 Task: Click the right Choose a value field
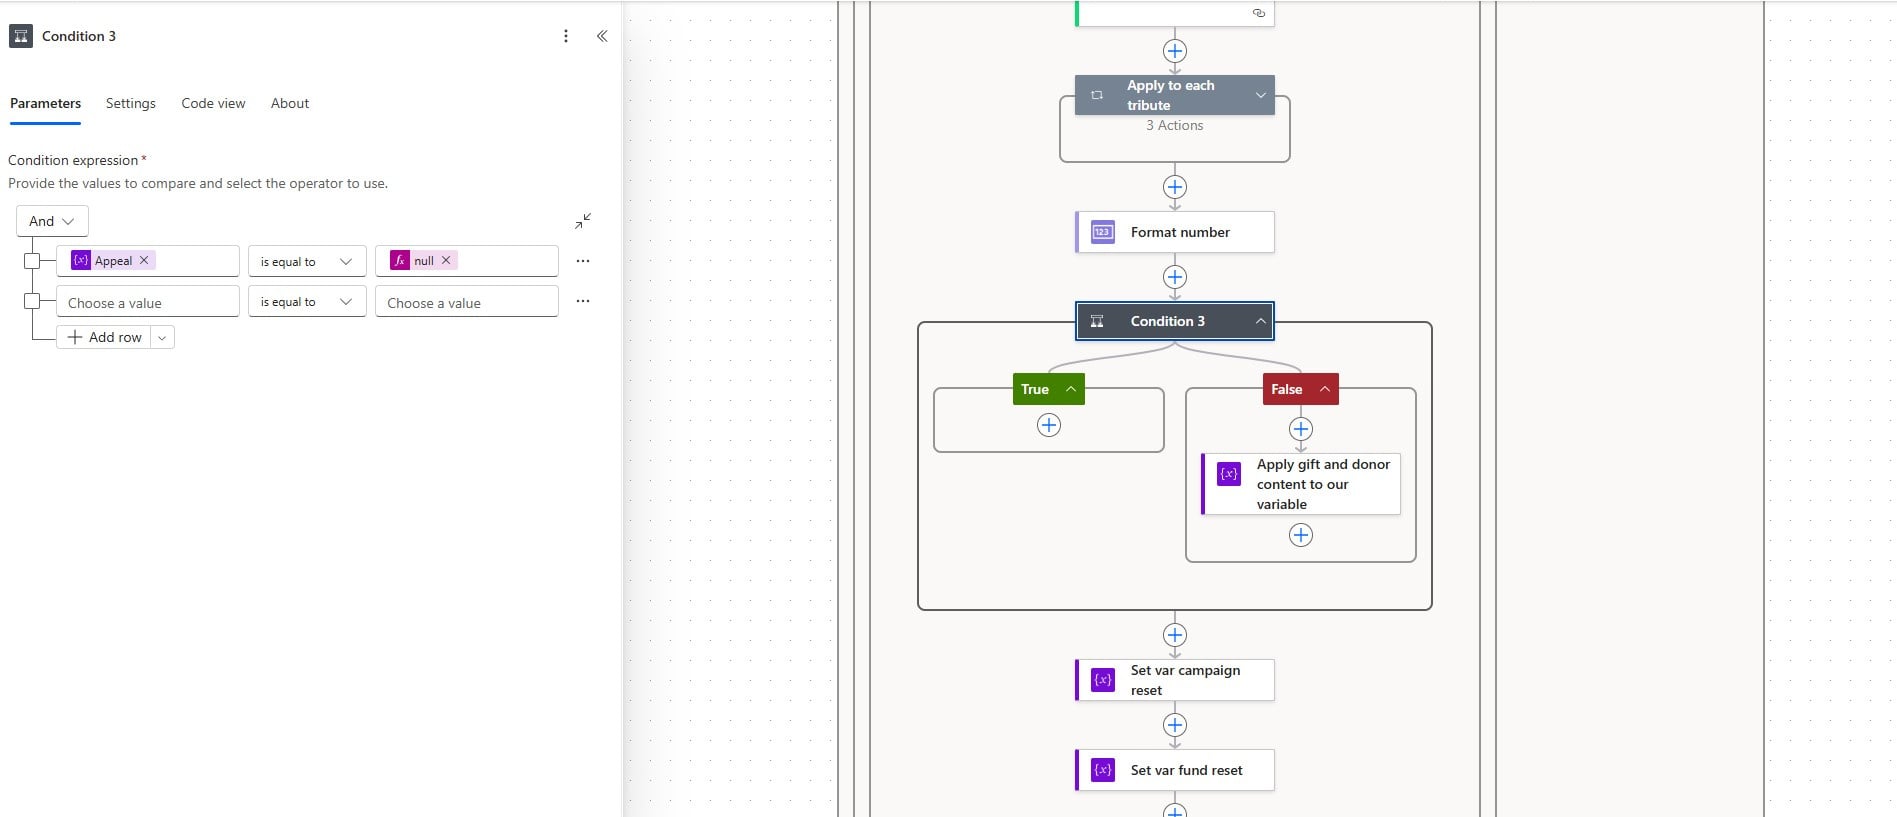point(467,302)
